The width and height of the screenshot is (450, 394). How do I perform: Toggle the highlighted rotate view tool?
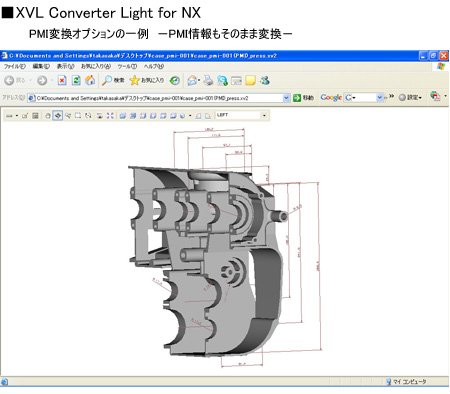pos(58,116)
